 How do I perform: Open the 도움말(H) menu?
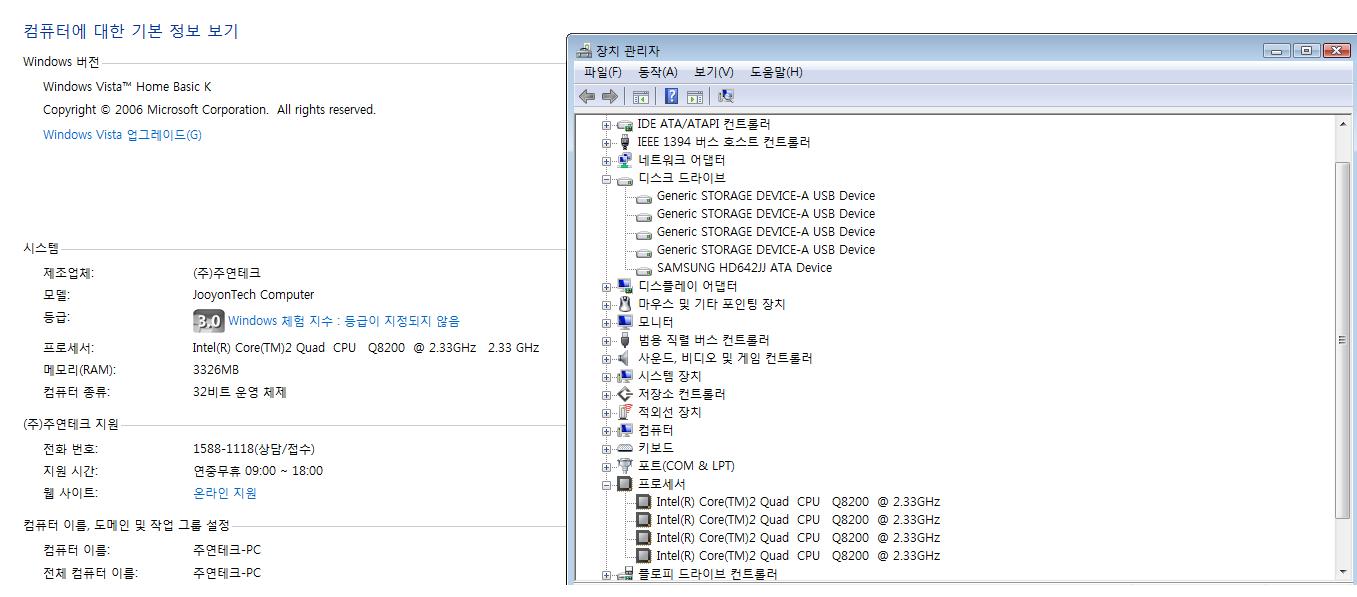(776, 72)
